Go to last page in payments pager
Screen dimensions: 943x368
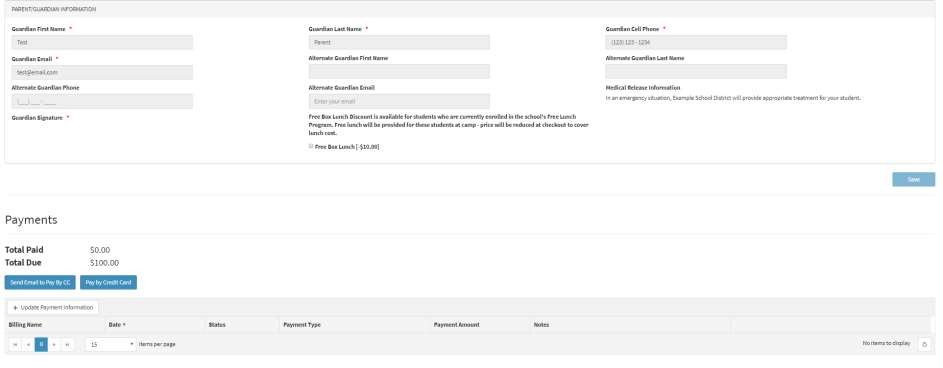tap(67, 345)
